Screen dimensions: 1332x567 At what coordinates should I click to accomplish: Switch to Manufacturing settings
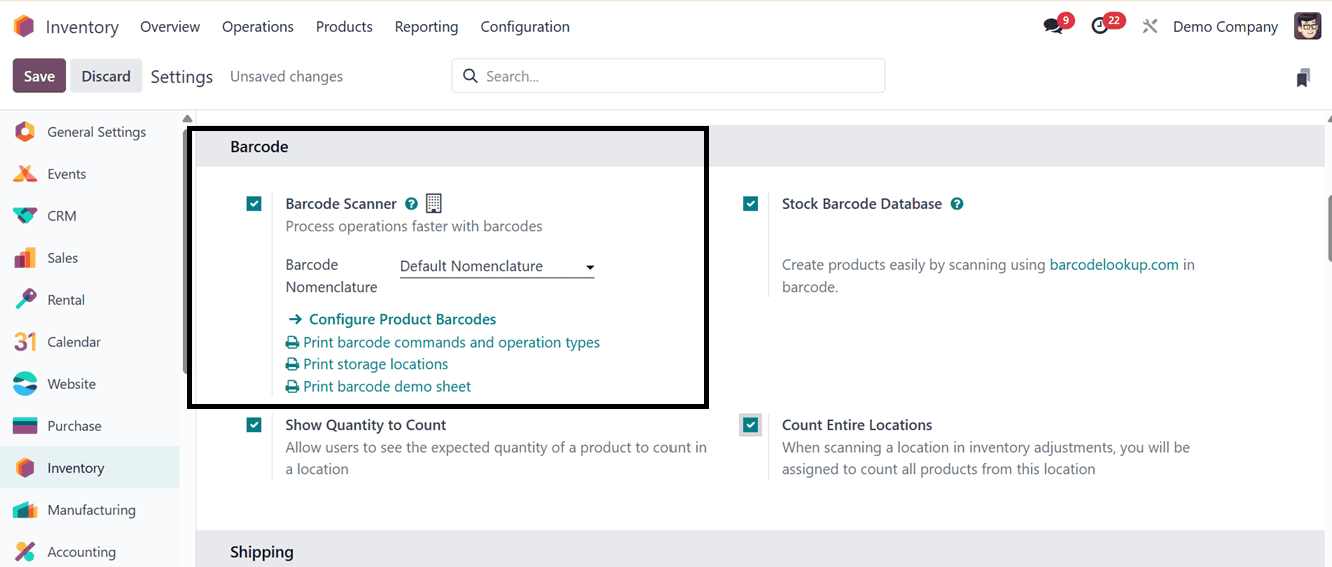tap(90, 510)
